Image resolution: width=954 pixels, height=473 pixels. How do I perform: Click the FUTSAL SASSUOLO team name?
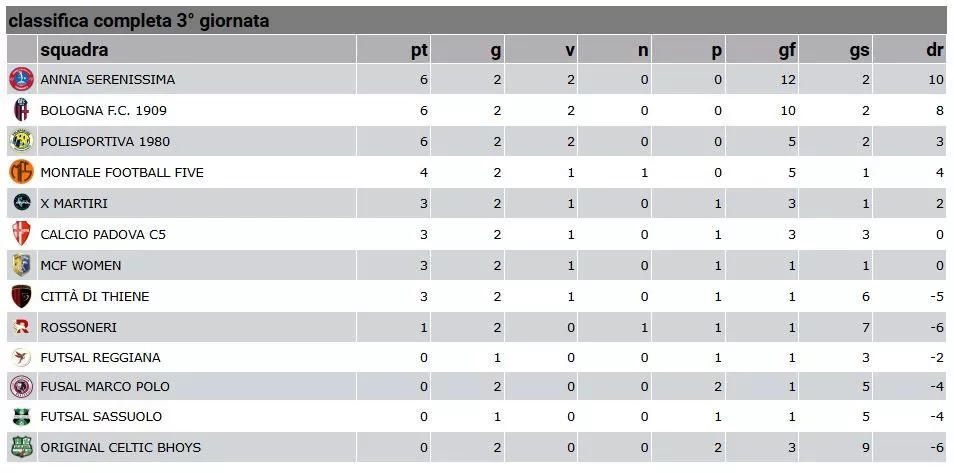coord(101,417)
